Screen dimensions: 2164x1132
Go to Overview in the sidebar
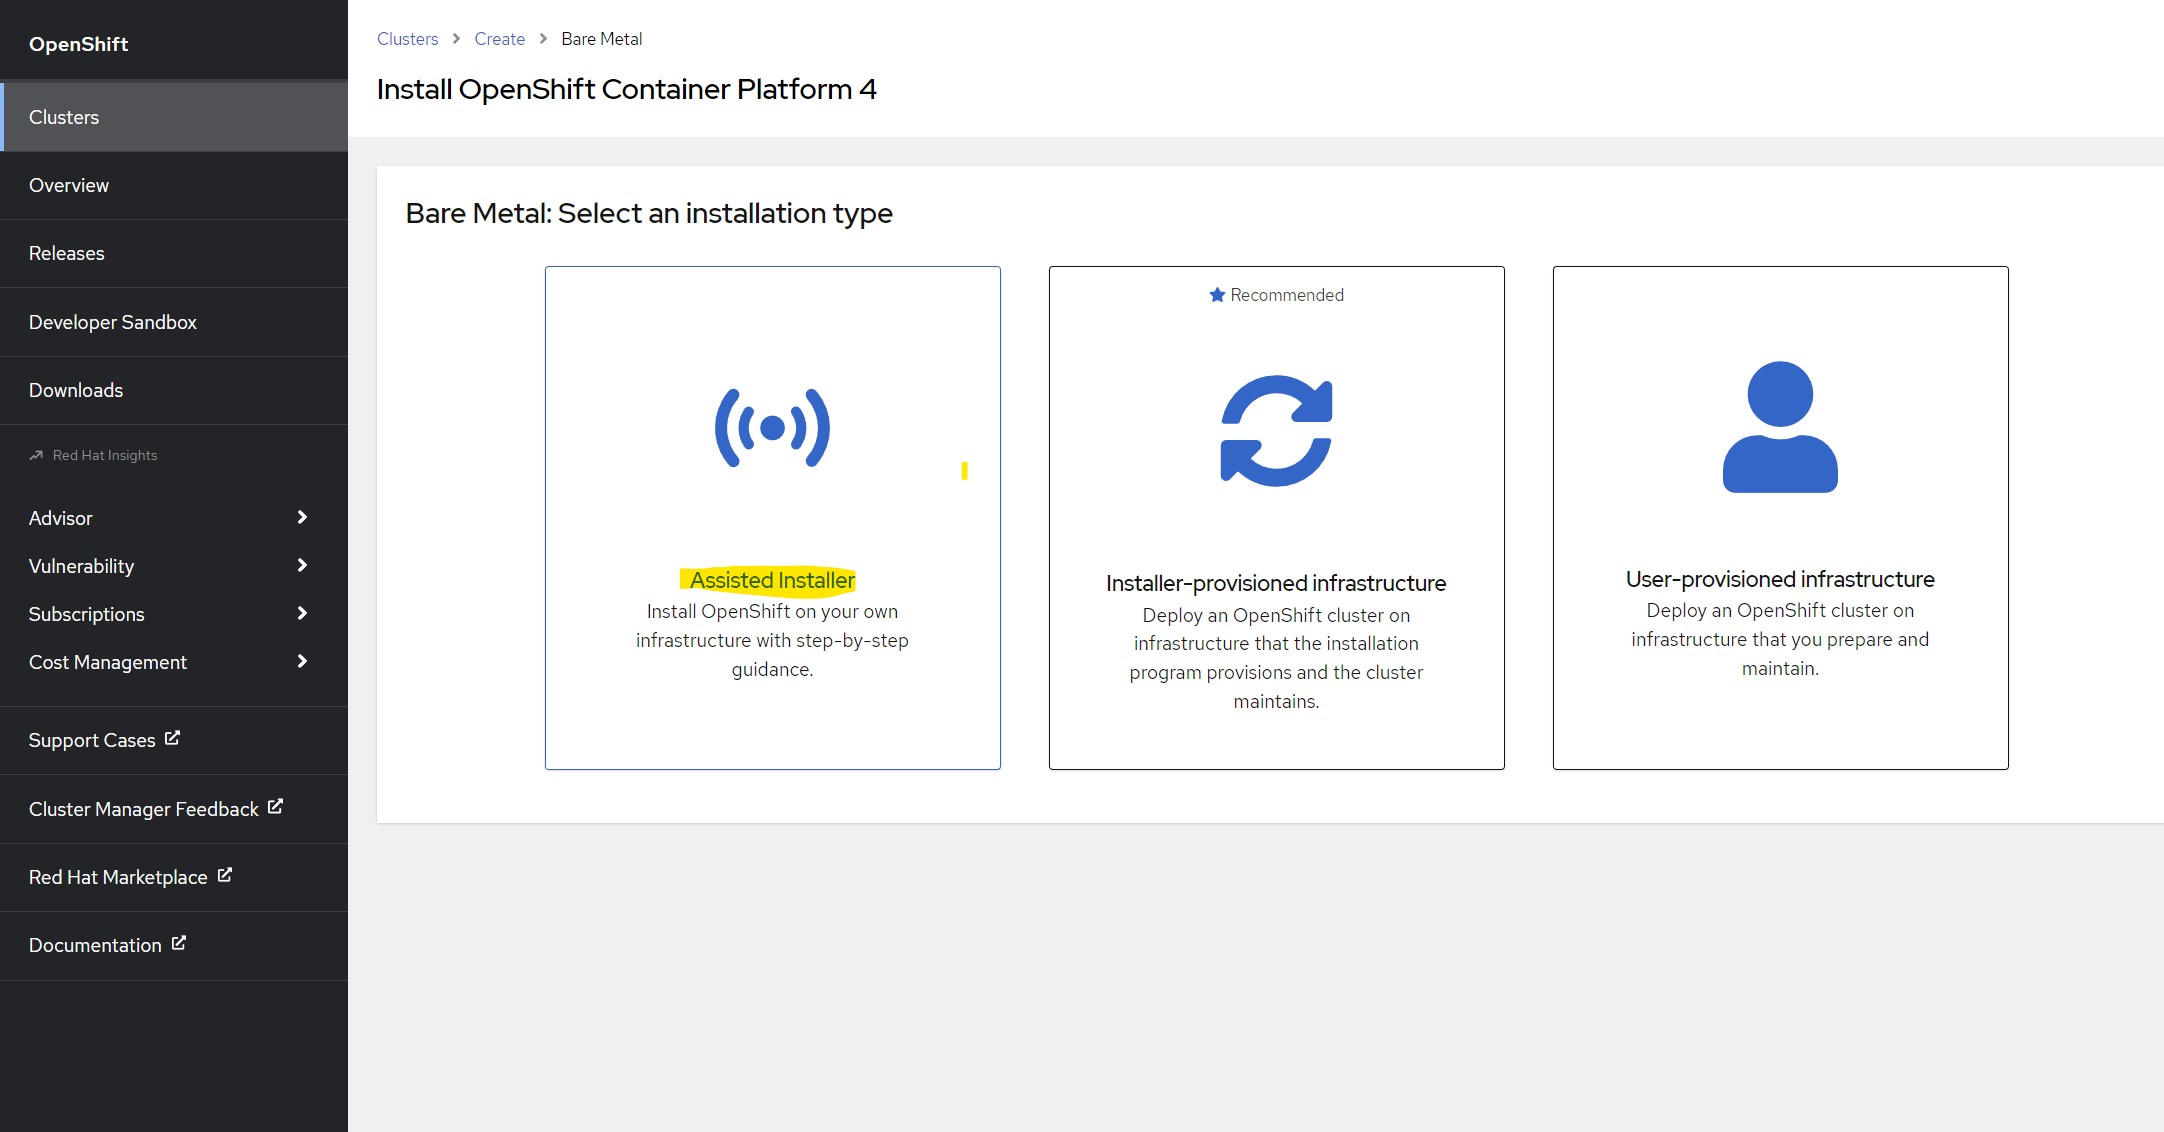(x=174, y=185)
